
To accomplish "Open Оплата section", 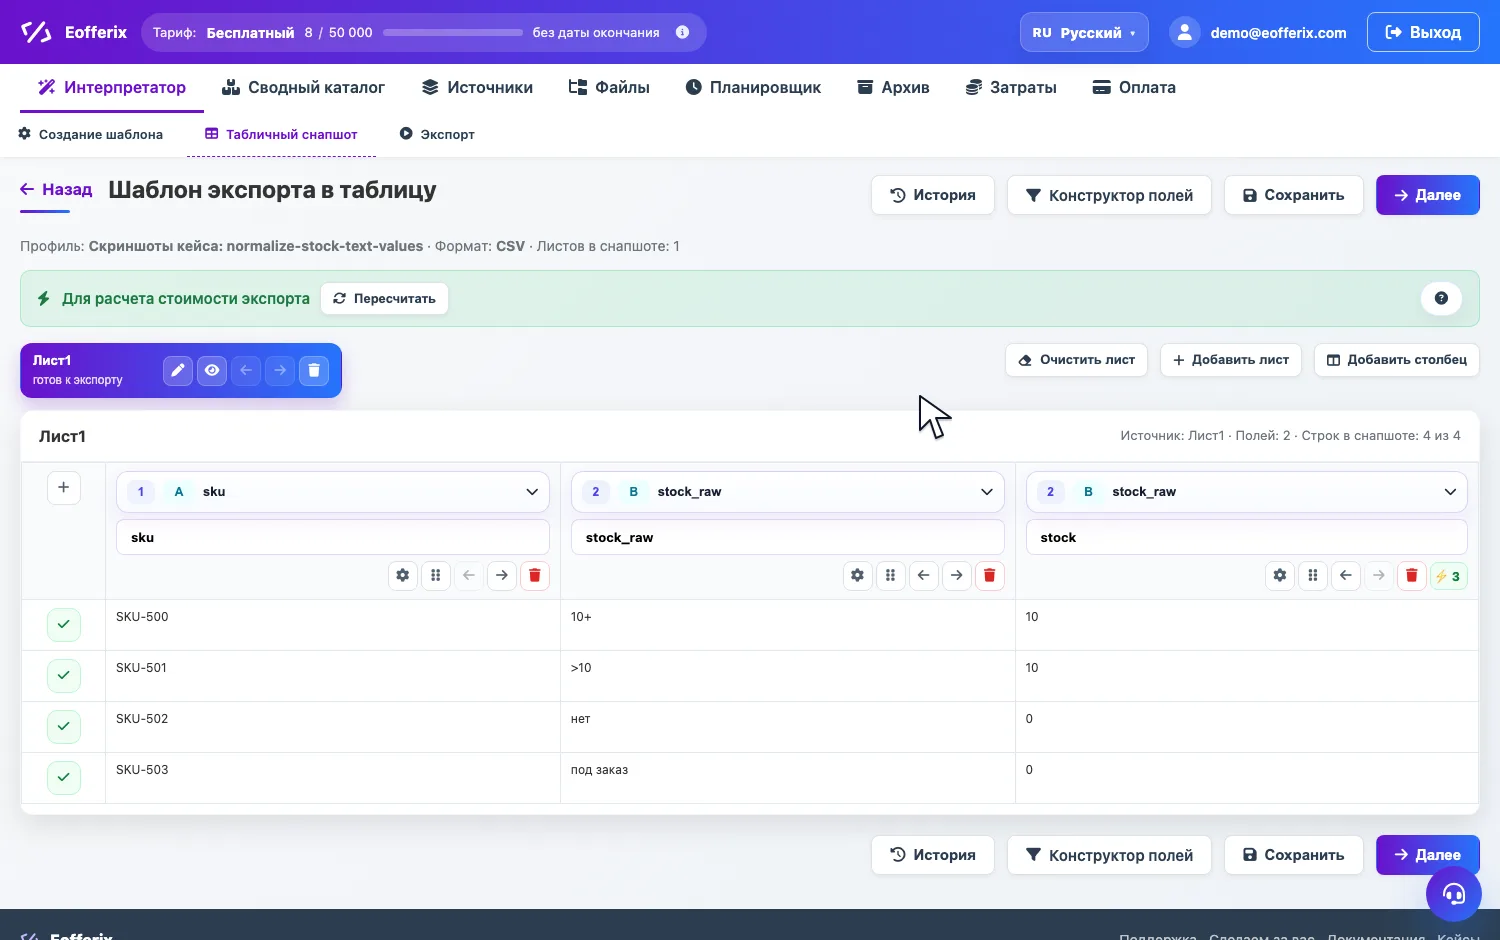I will click(x=1134, y=87).
